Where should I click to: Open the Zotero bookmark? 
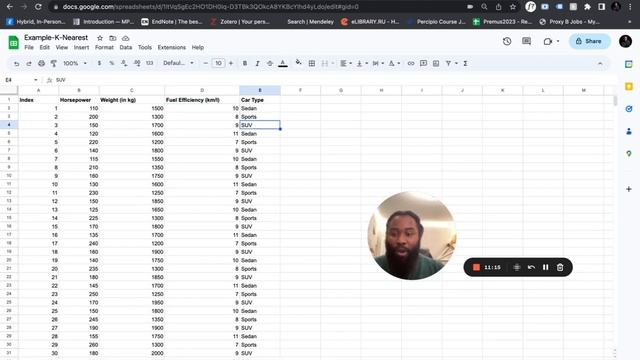pyautogui.click(x=240, y=22)
